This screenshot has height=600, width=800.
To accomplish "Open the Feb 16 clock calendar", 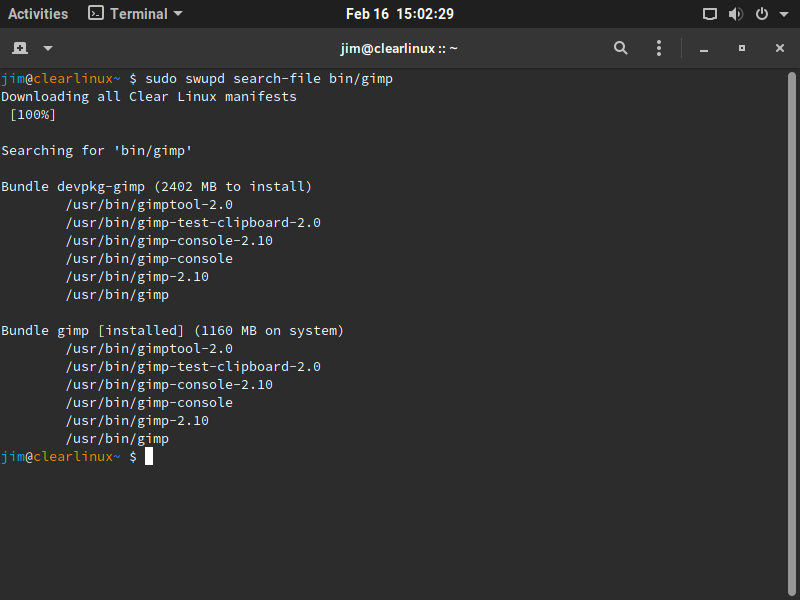I will (400, 14).
